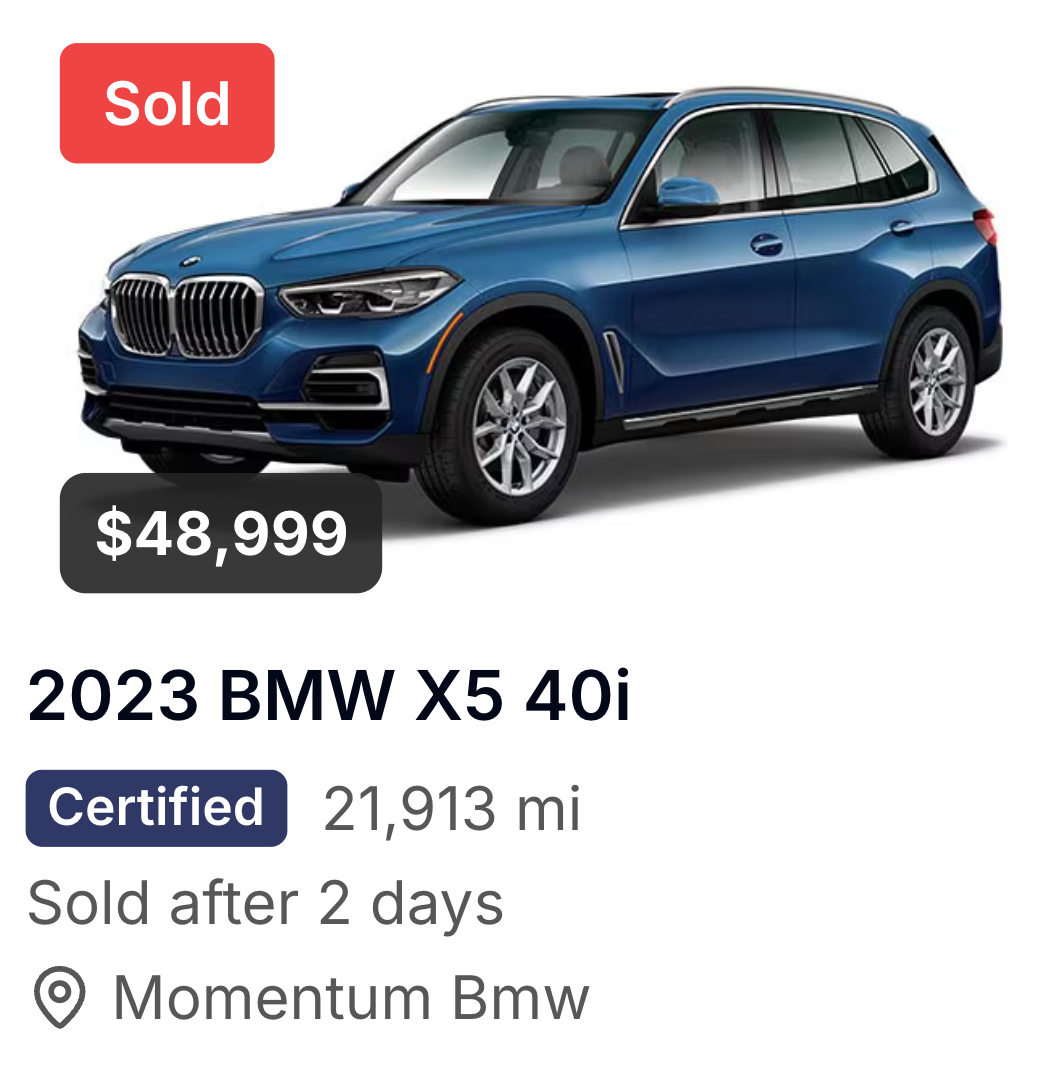Click the $48,999 price tag

coord(221,533)
